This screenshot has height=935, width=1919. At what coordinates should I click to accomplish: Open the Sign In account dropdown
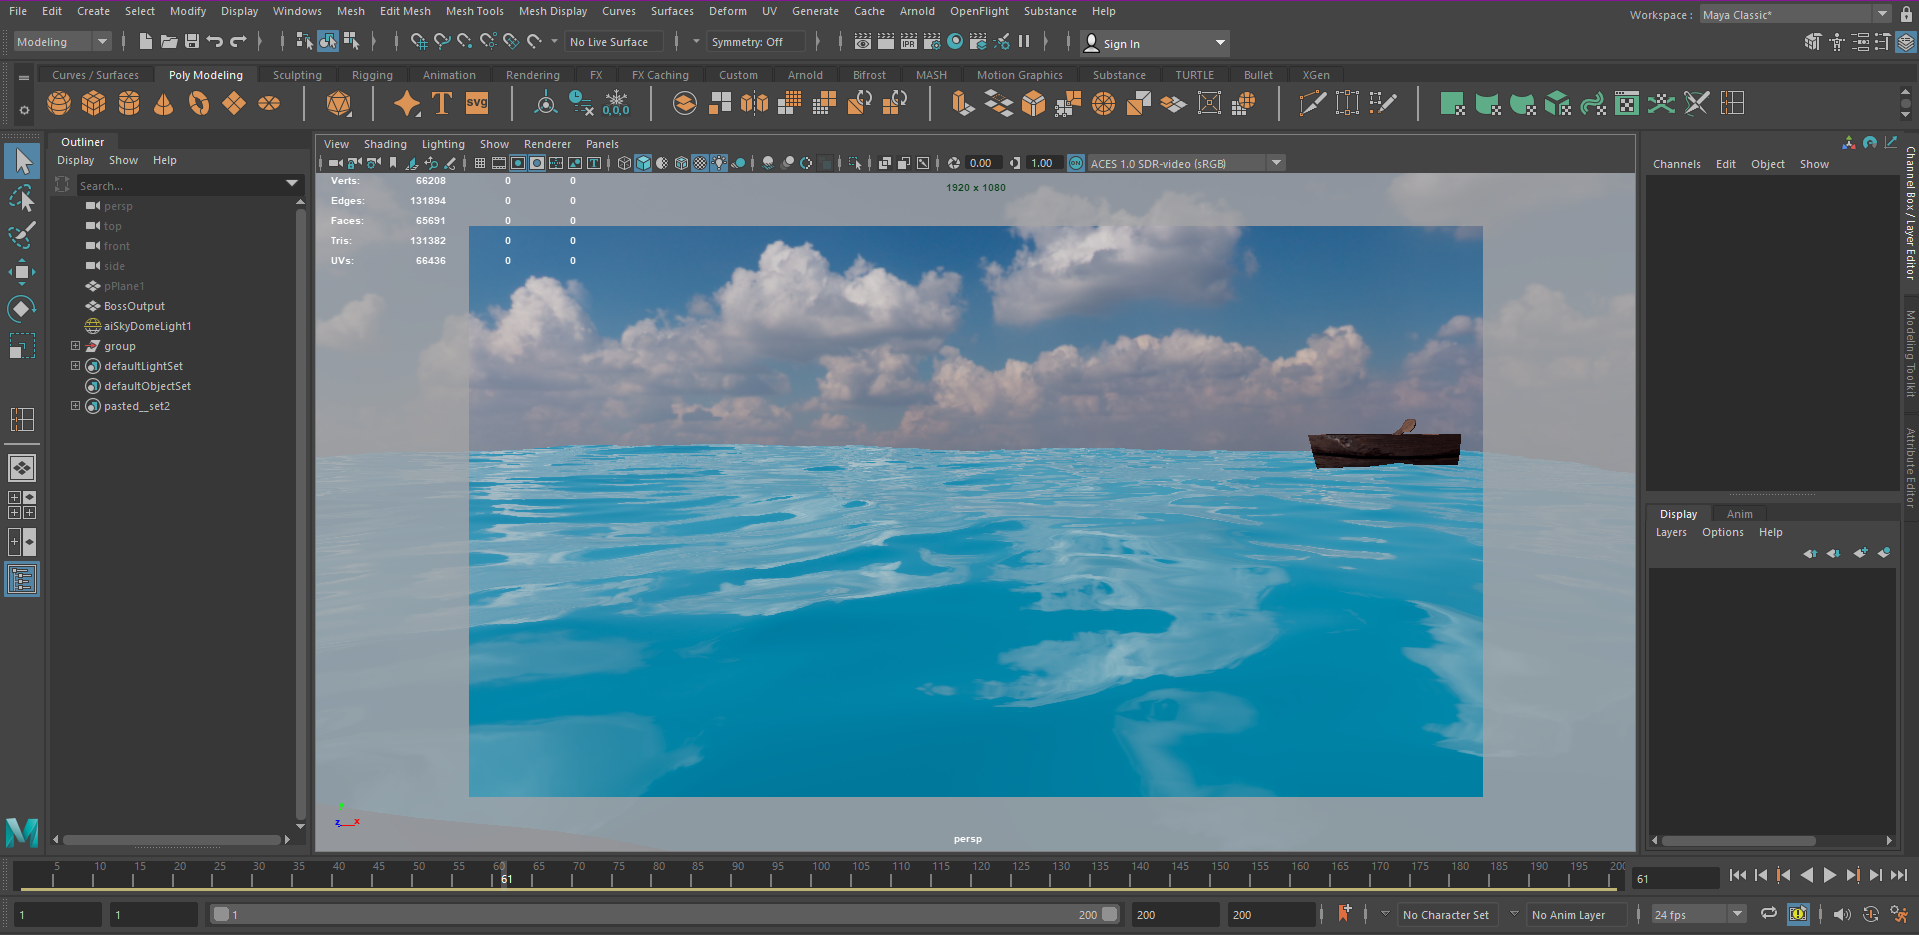pos(1154,43)
